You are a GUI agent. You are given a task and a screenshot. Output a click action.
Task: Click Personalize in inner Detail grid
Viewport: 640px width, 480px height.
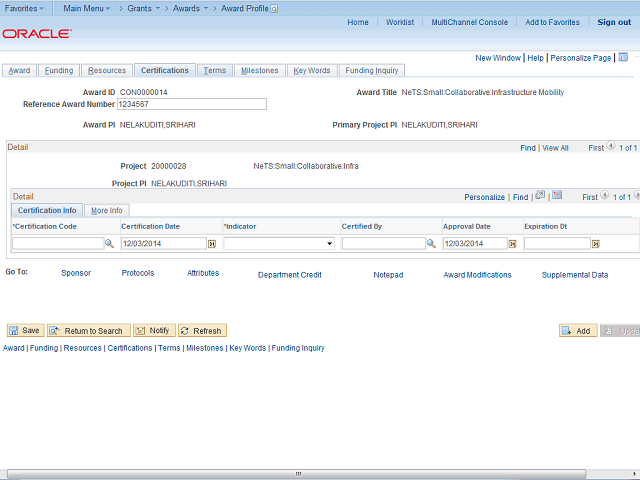pos(484,197)
